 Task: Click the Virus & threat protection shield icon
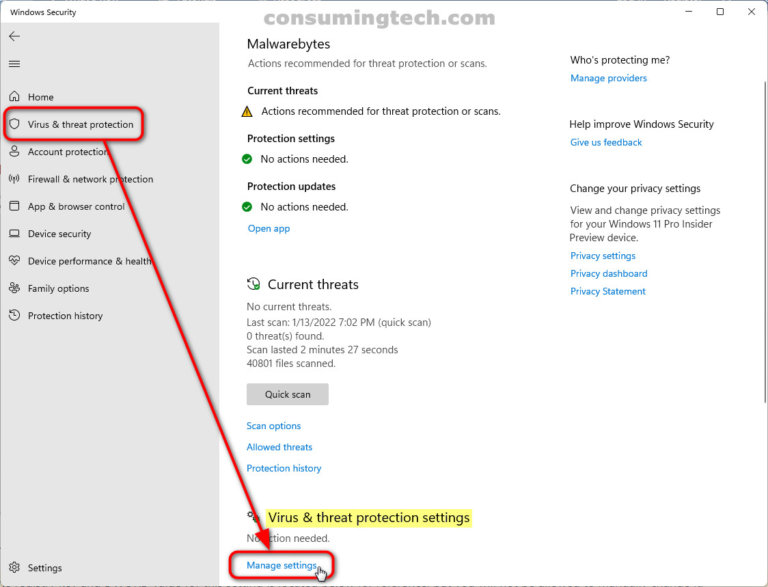pyautogui.click(x=14, y=125)
